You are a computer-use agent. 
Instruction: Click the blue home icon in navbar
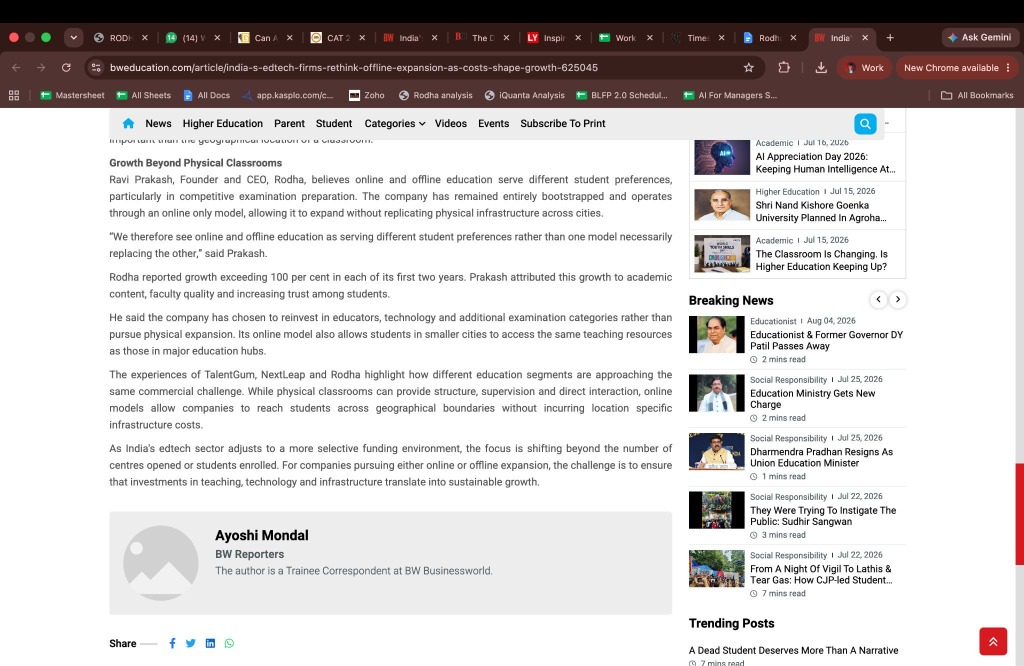coord(128,123)
